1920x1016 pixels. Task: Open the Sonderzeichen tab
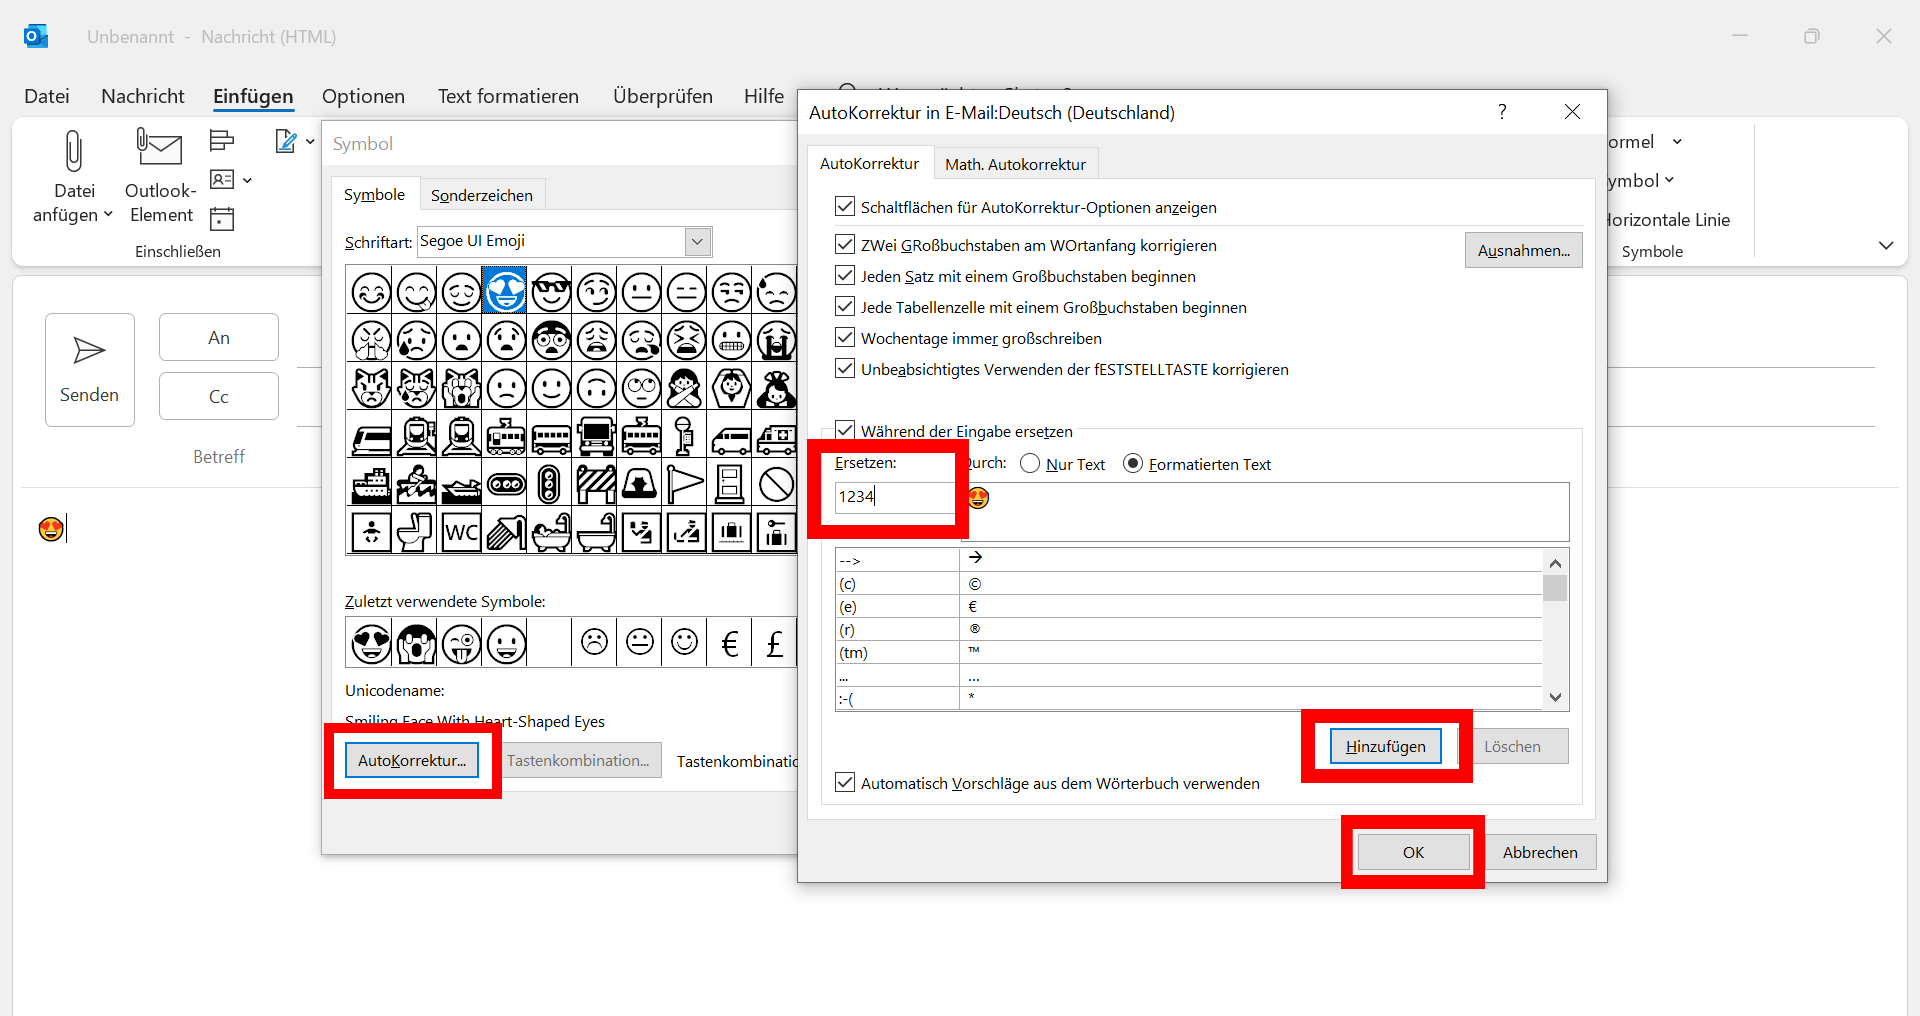(x=481, y=195)
